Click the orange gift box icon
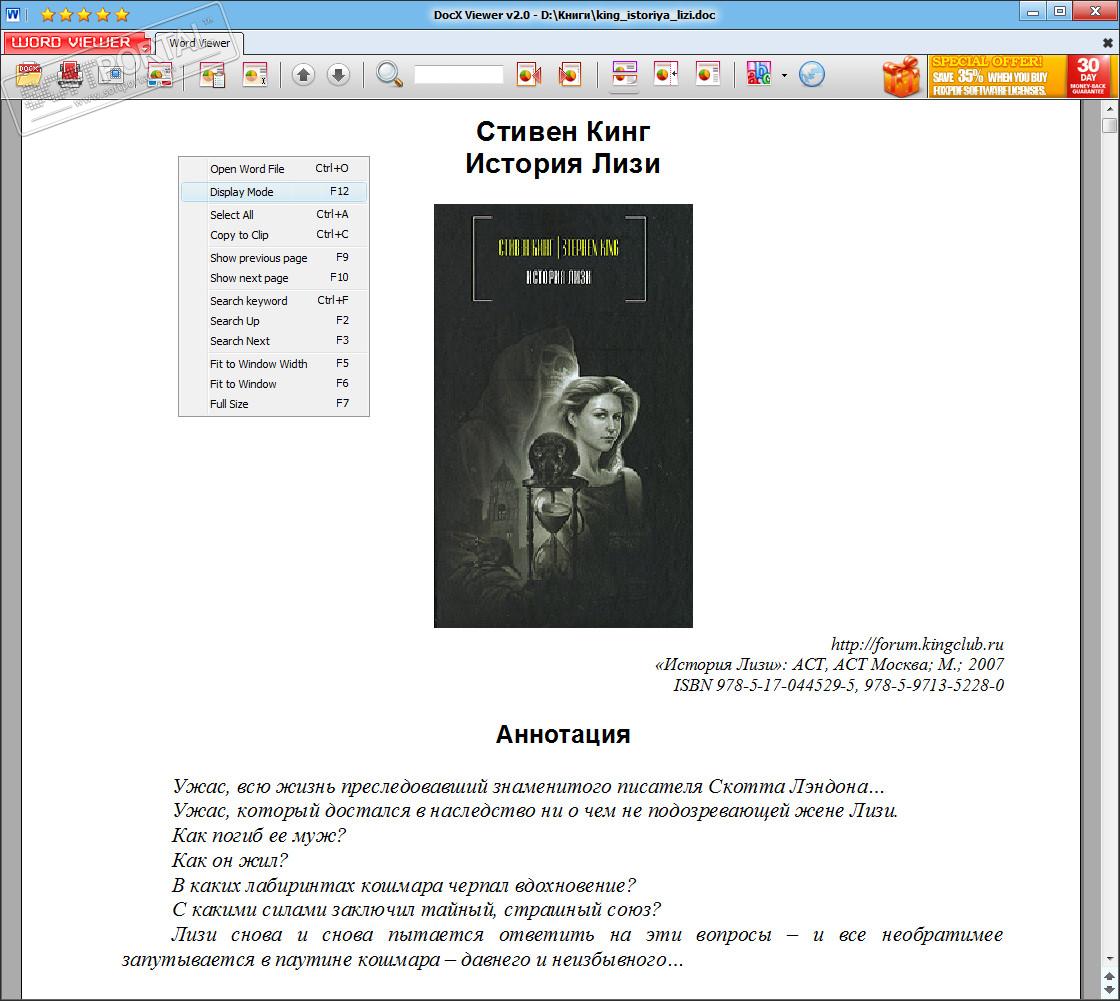 point(902,76)
